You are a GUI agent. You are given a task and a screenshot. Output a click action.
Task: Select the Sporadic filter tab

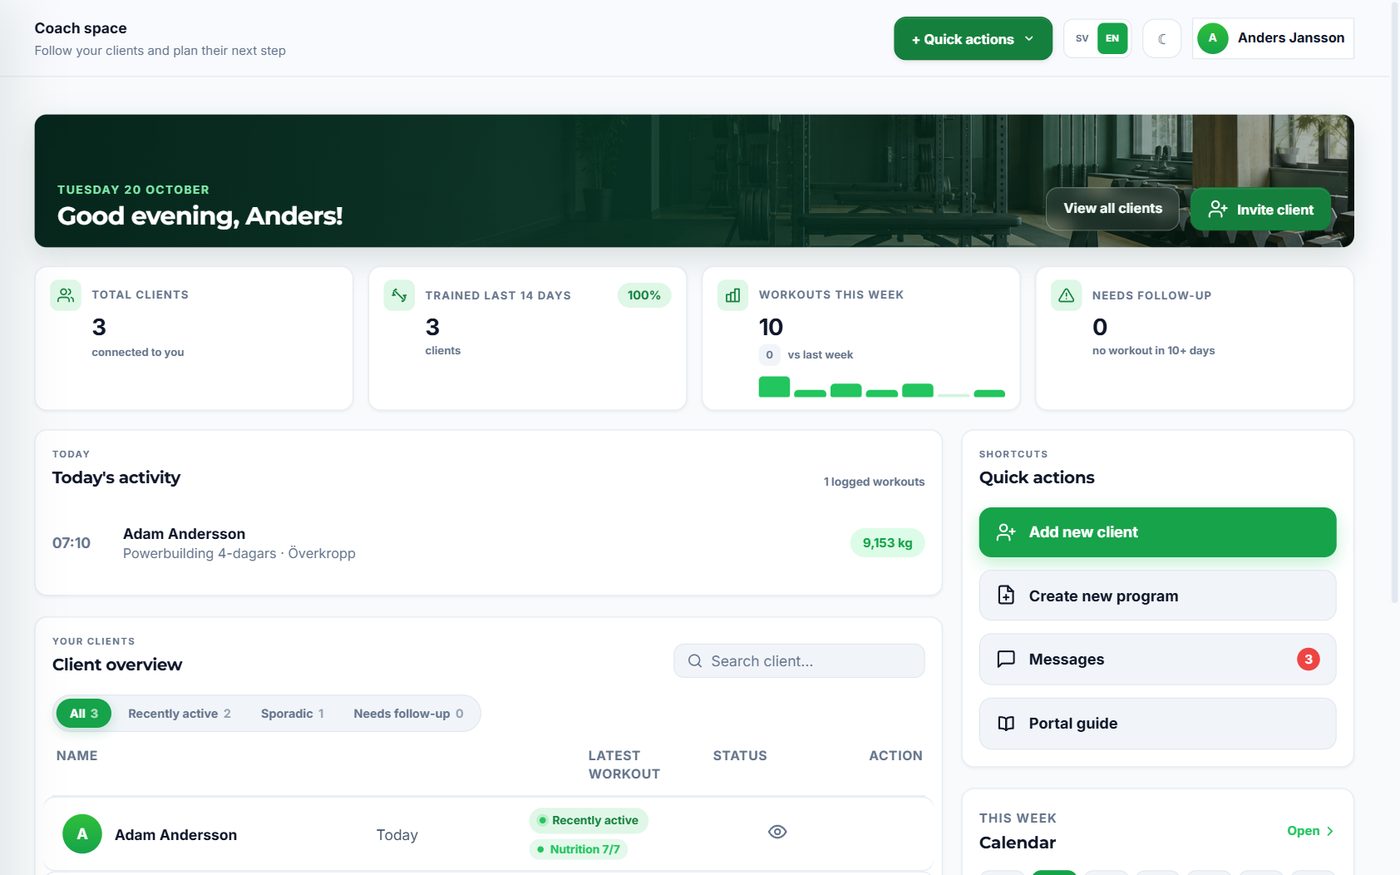click(x=292, y=713)
